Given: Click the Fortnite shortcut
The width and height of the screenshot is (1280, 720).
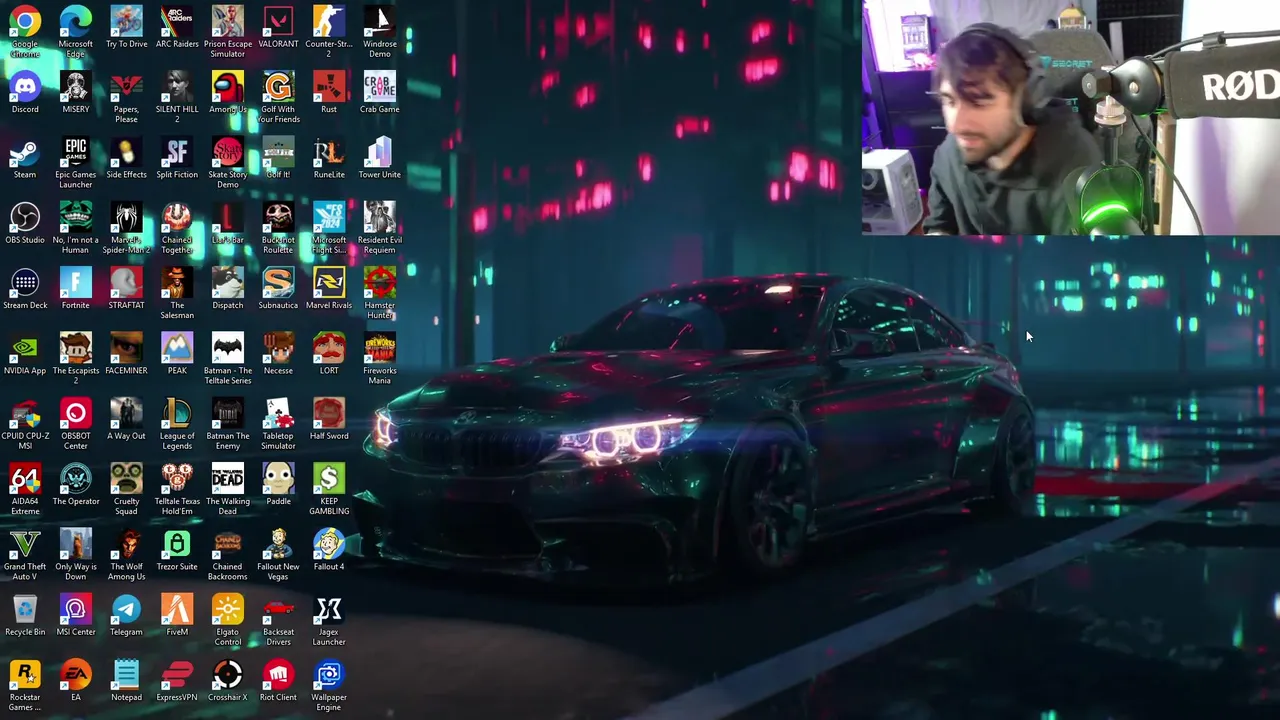Looking at the screenshot, I should point(76,282).
